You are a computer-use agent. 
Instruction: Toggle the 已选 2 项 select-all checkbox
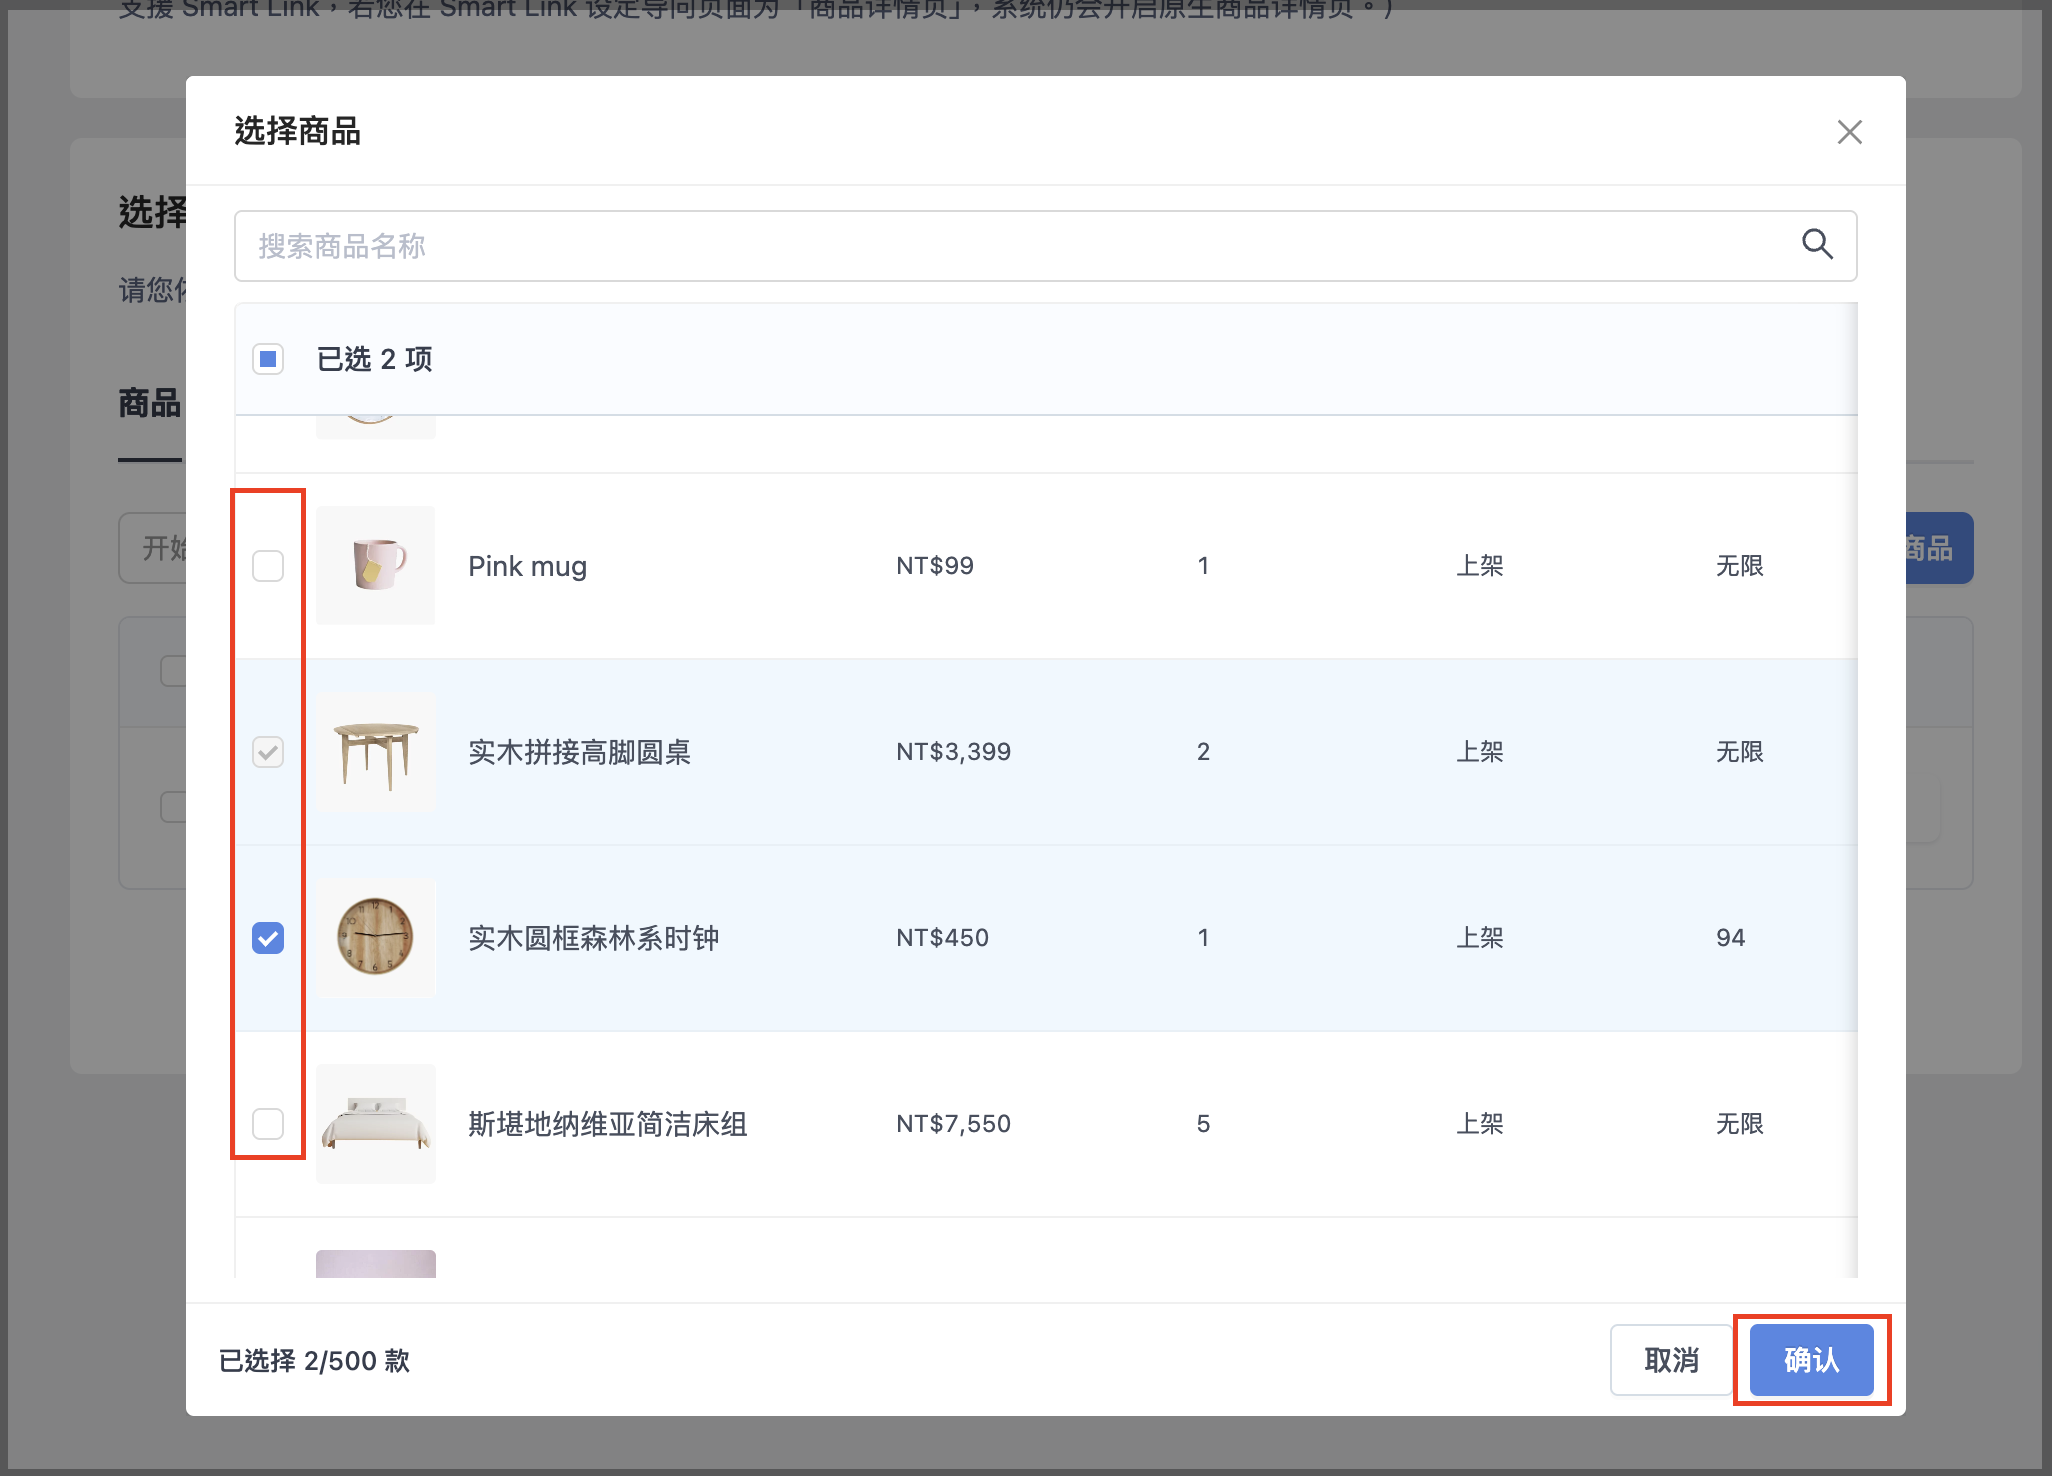268,359
